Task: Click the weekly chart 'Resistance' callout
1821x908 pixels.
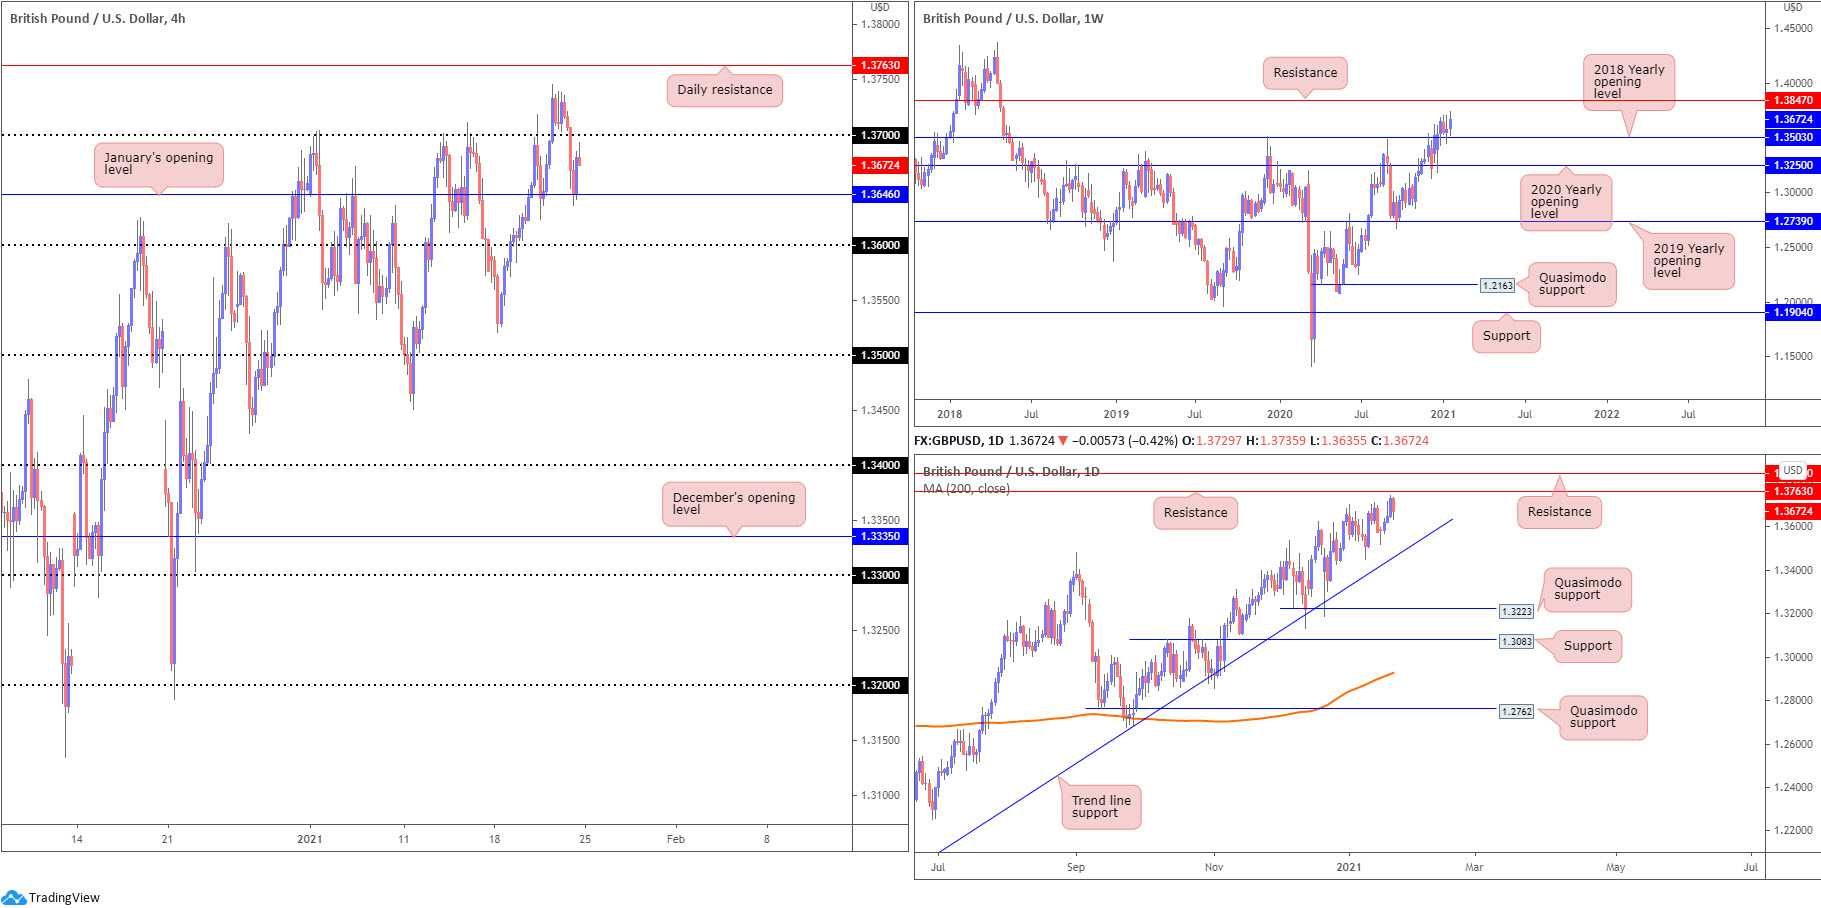Action: point(1305,73)
